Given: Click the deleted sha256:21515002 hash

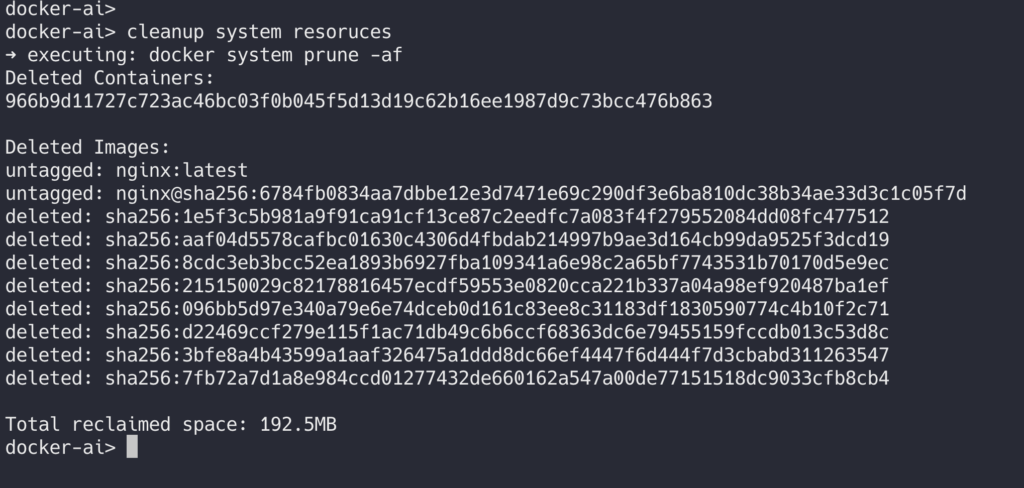Looking at the screenshot, I should coord(497,286).
